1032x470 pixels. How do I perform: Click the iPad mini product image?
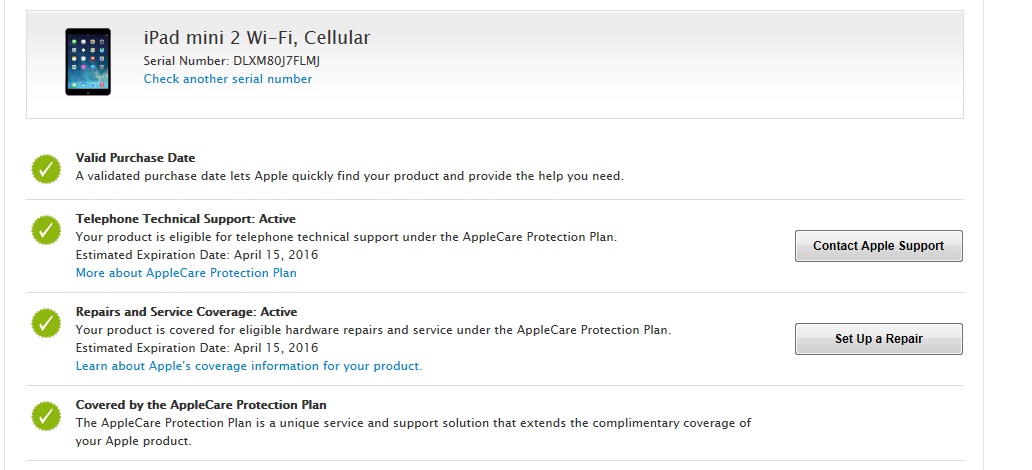(87, 62)
